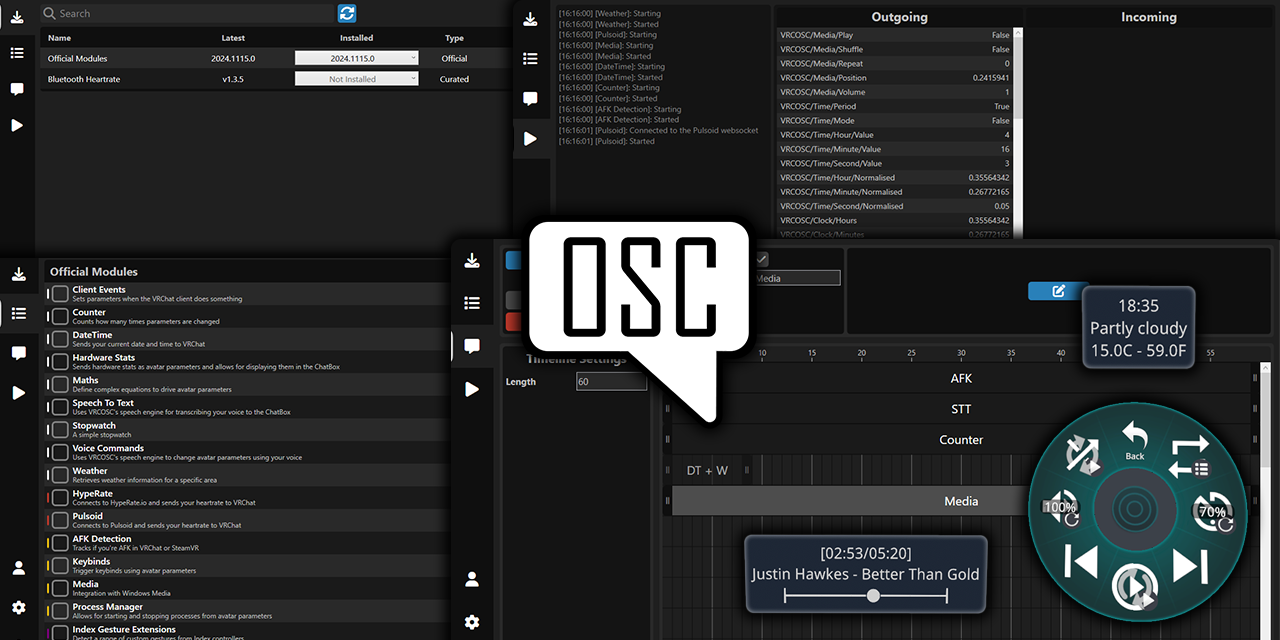Screen dimensions: 1280x640
Task: Toggle the checkbox above the Media text field
Action: coord(762,259)
